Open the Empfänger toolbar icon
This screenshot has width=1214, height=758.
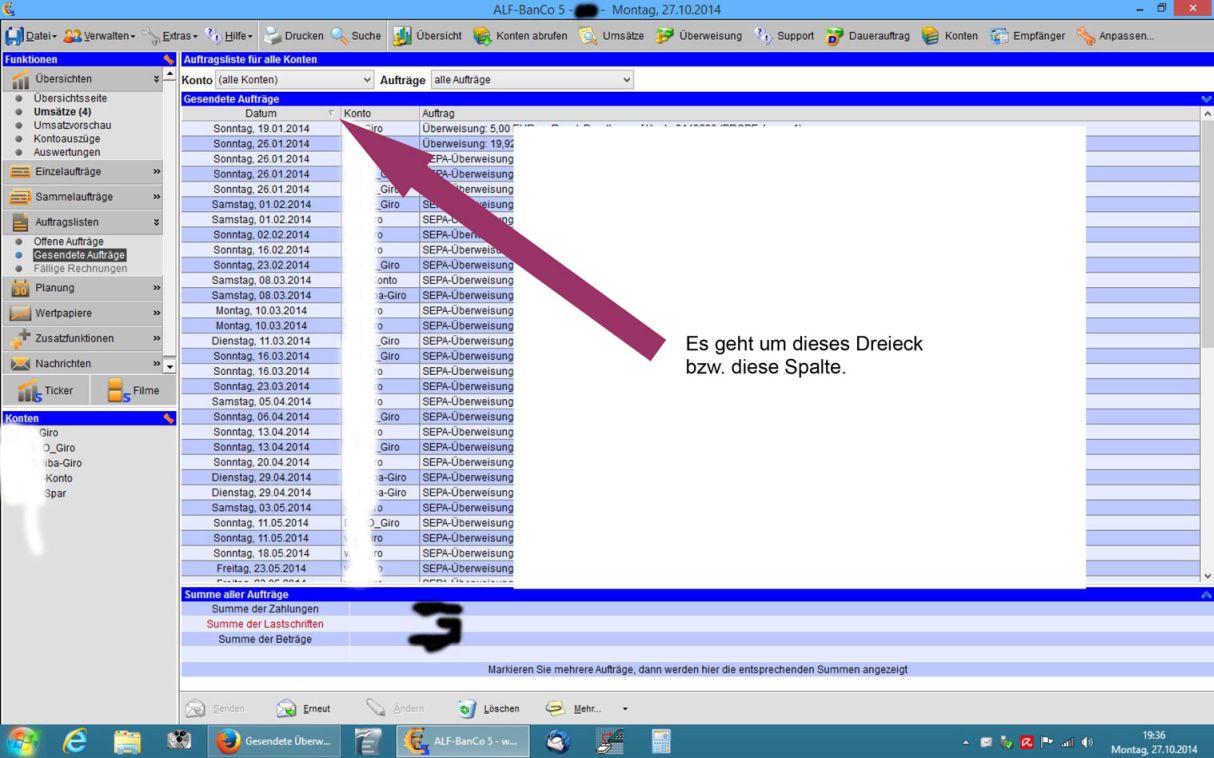(999, 36)
